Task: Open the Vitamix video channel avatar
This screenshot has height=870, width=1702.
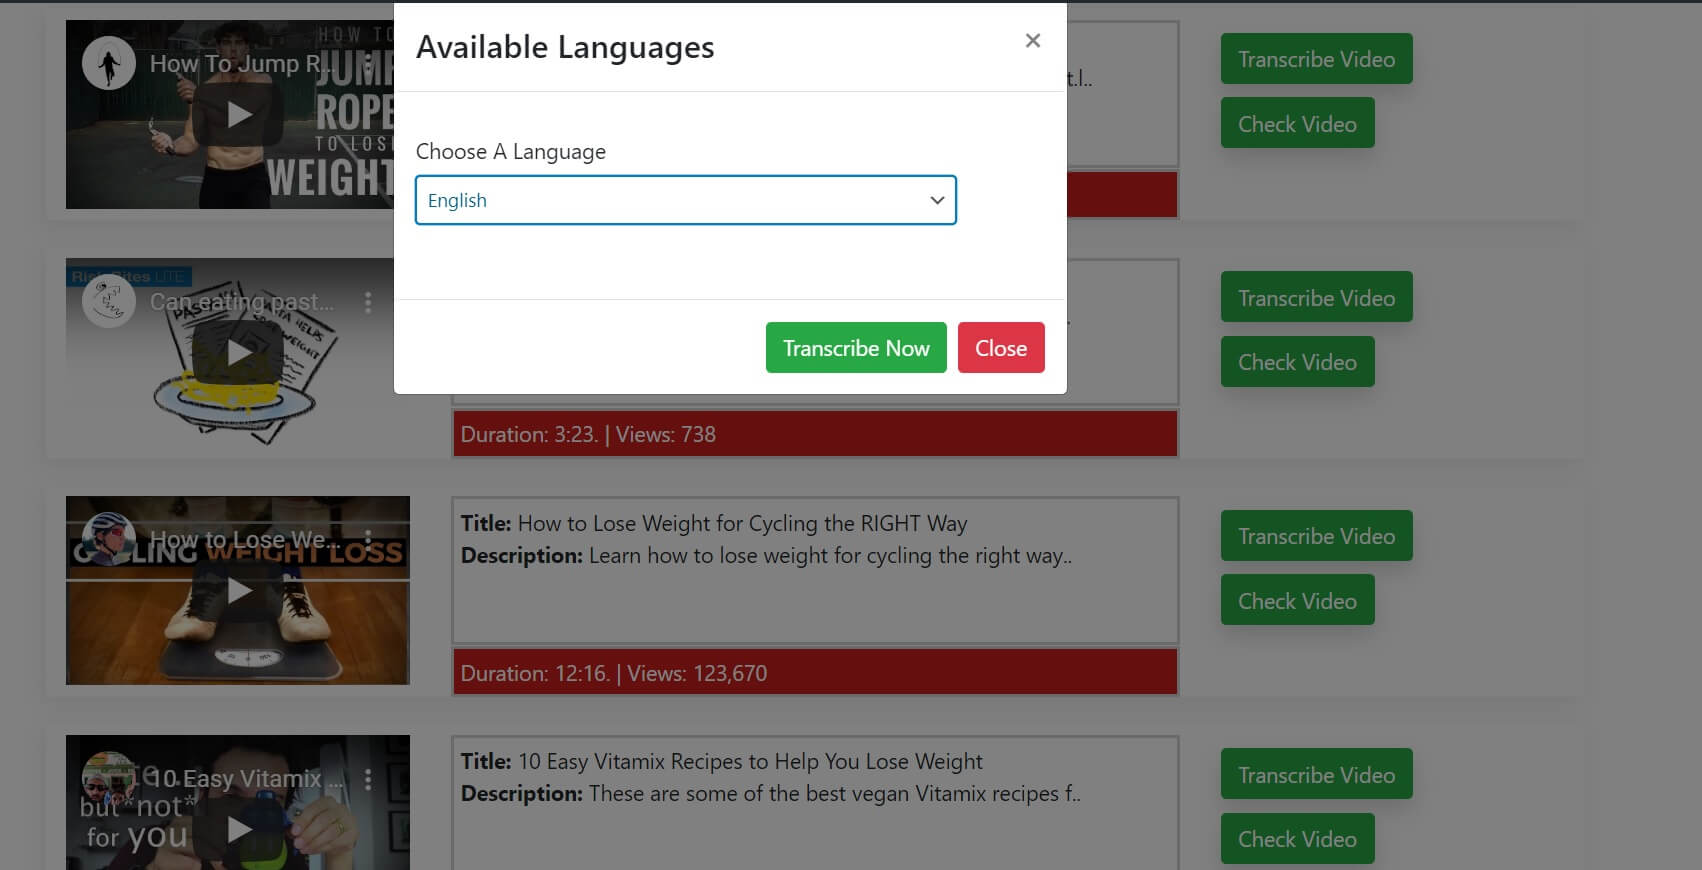Action: coord(108,778)
